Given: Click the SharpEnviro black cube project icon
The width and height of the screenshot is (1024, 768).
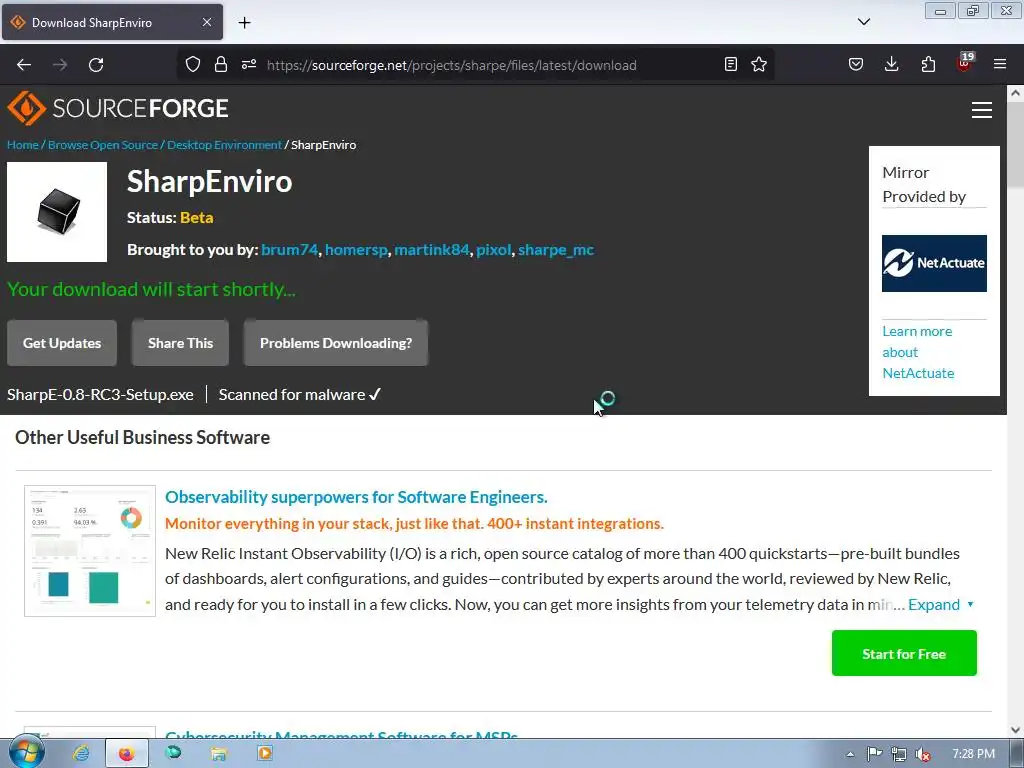Looking at the screenshot, I should coord(57,212).
